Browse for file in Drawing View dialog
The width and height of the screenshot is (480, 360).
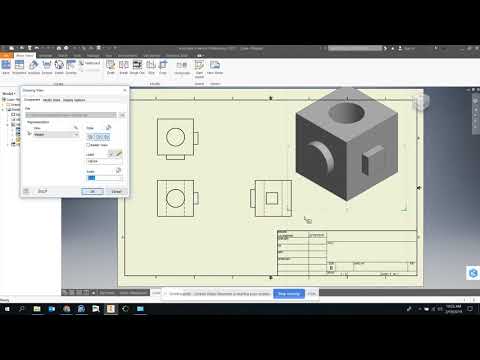tap(122, 115)
